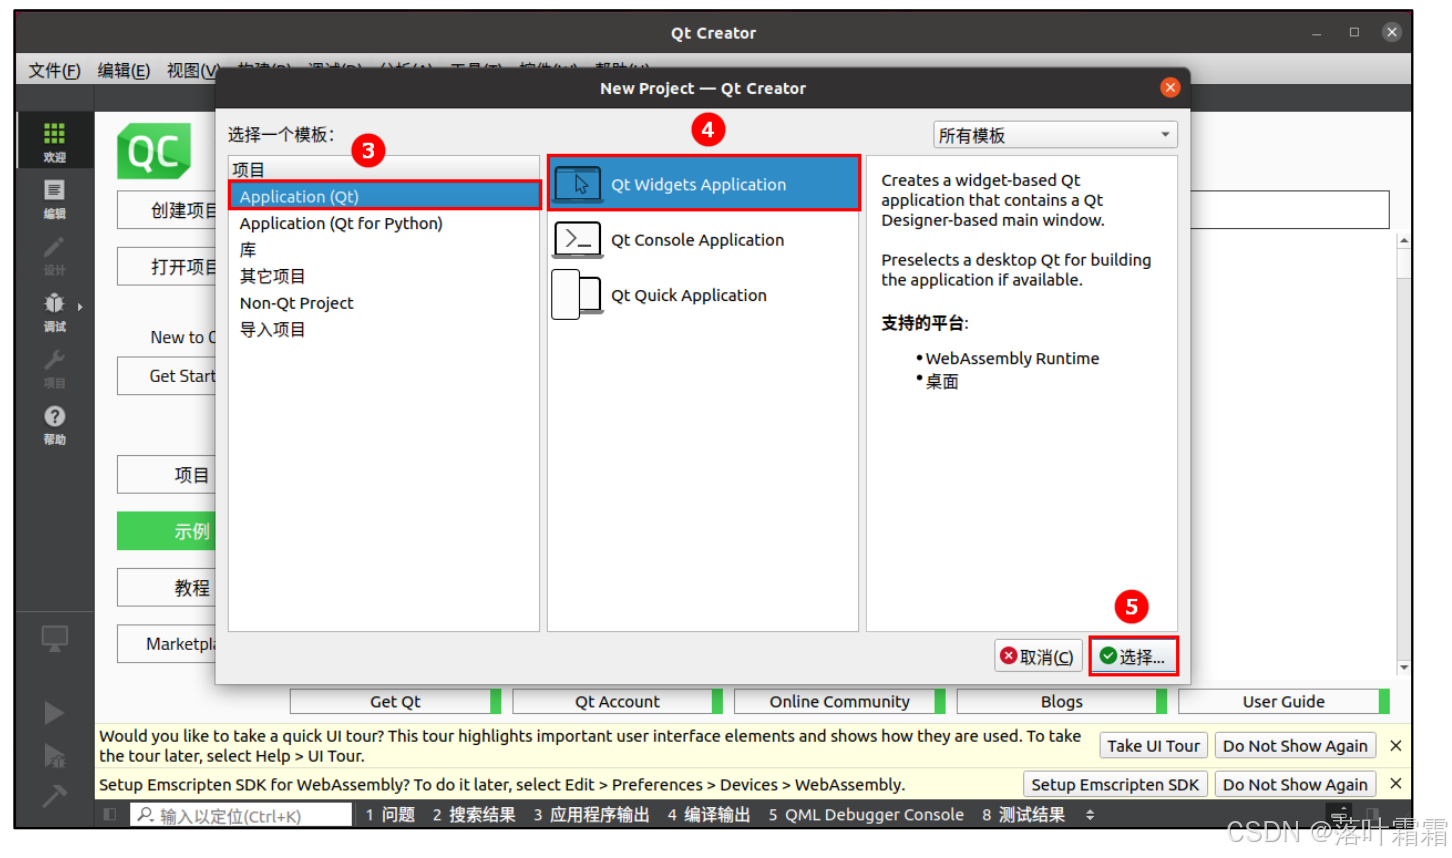1452x858 pixels.
Task: Close the New Project dialog
Action: click(1169, 88)
